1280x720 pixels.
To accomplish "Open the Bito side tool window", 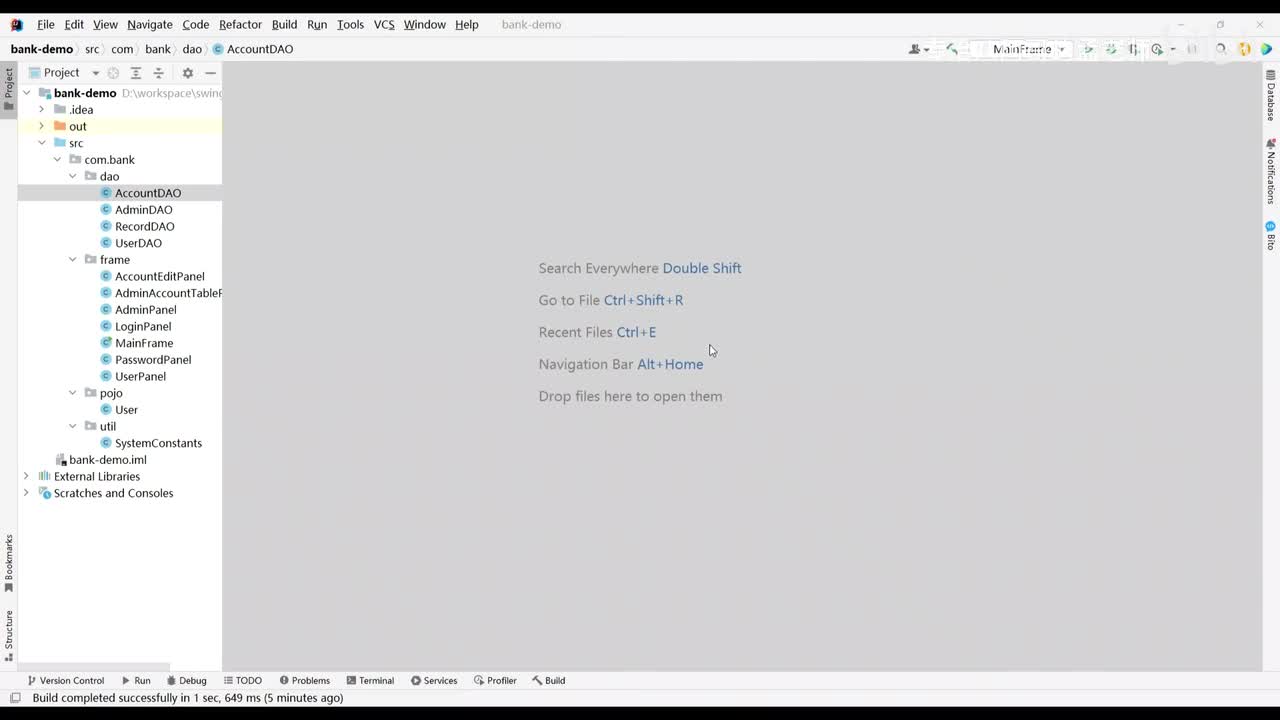I will 1271,235.
